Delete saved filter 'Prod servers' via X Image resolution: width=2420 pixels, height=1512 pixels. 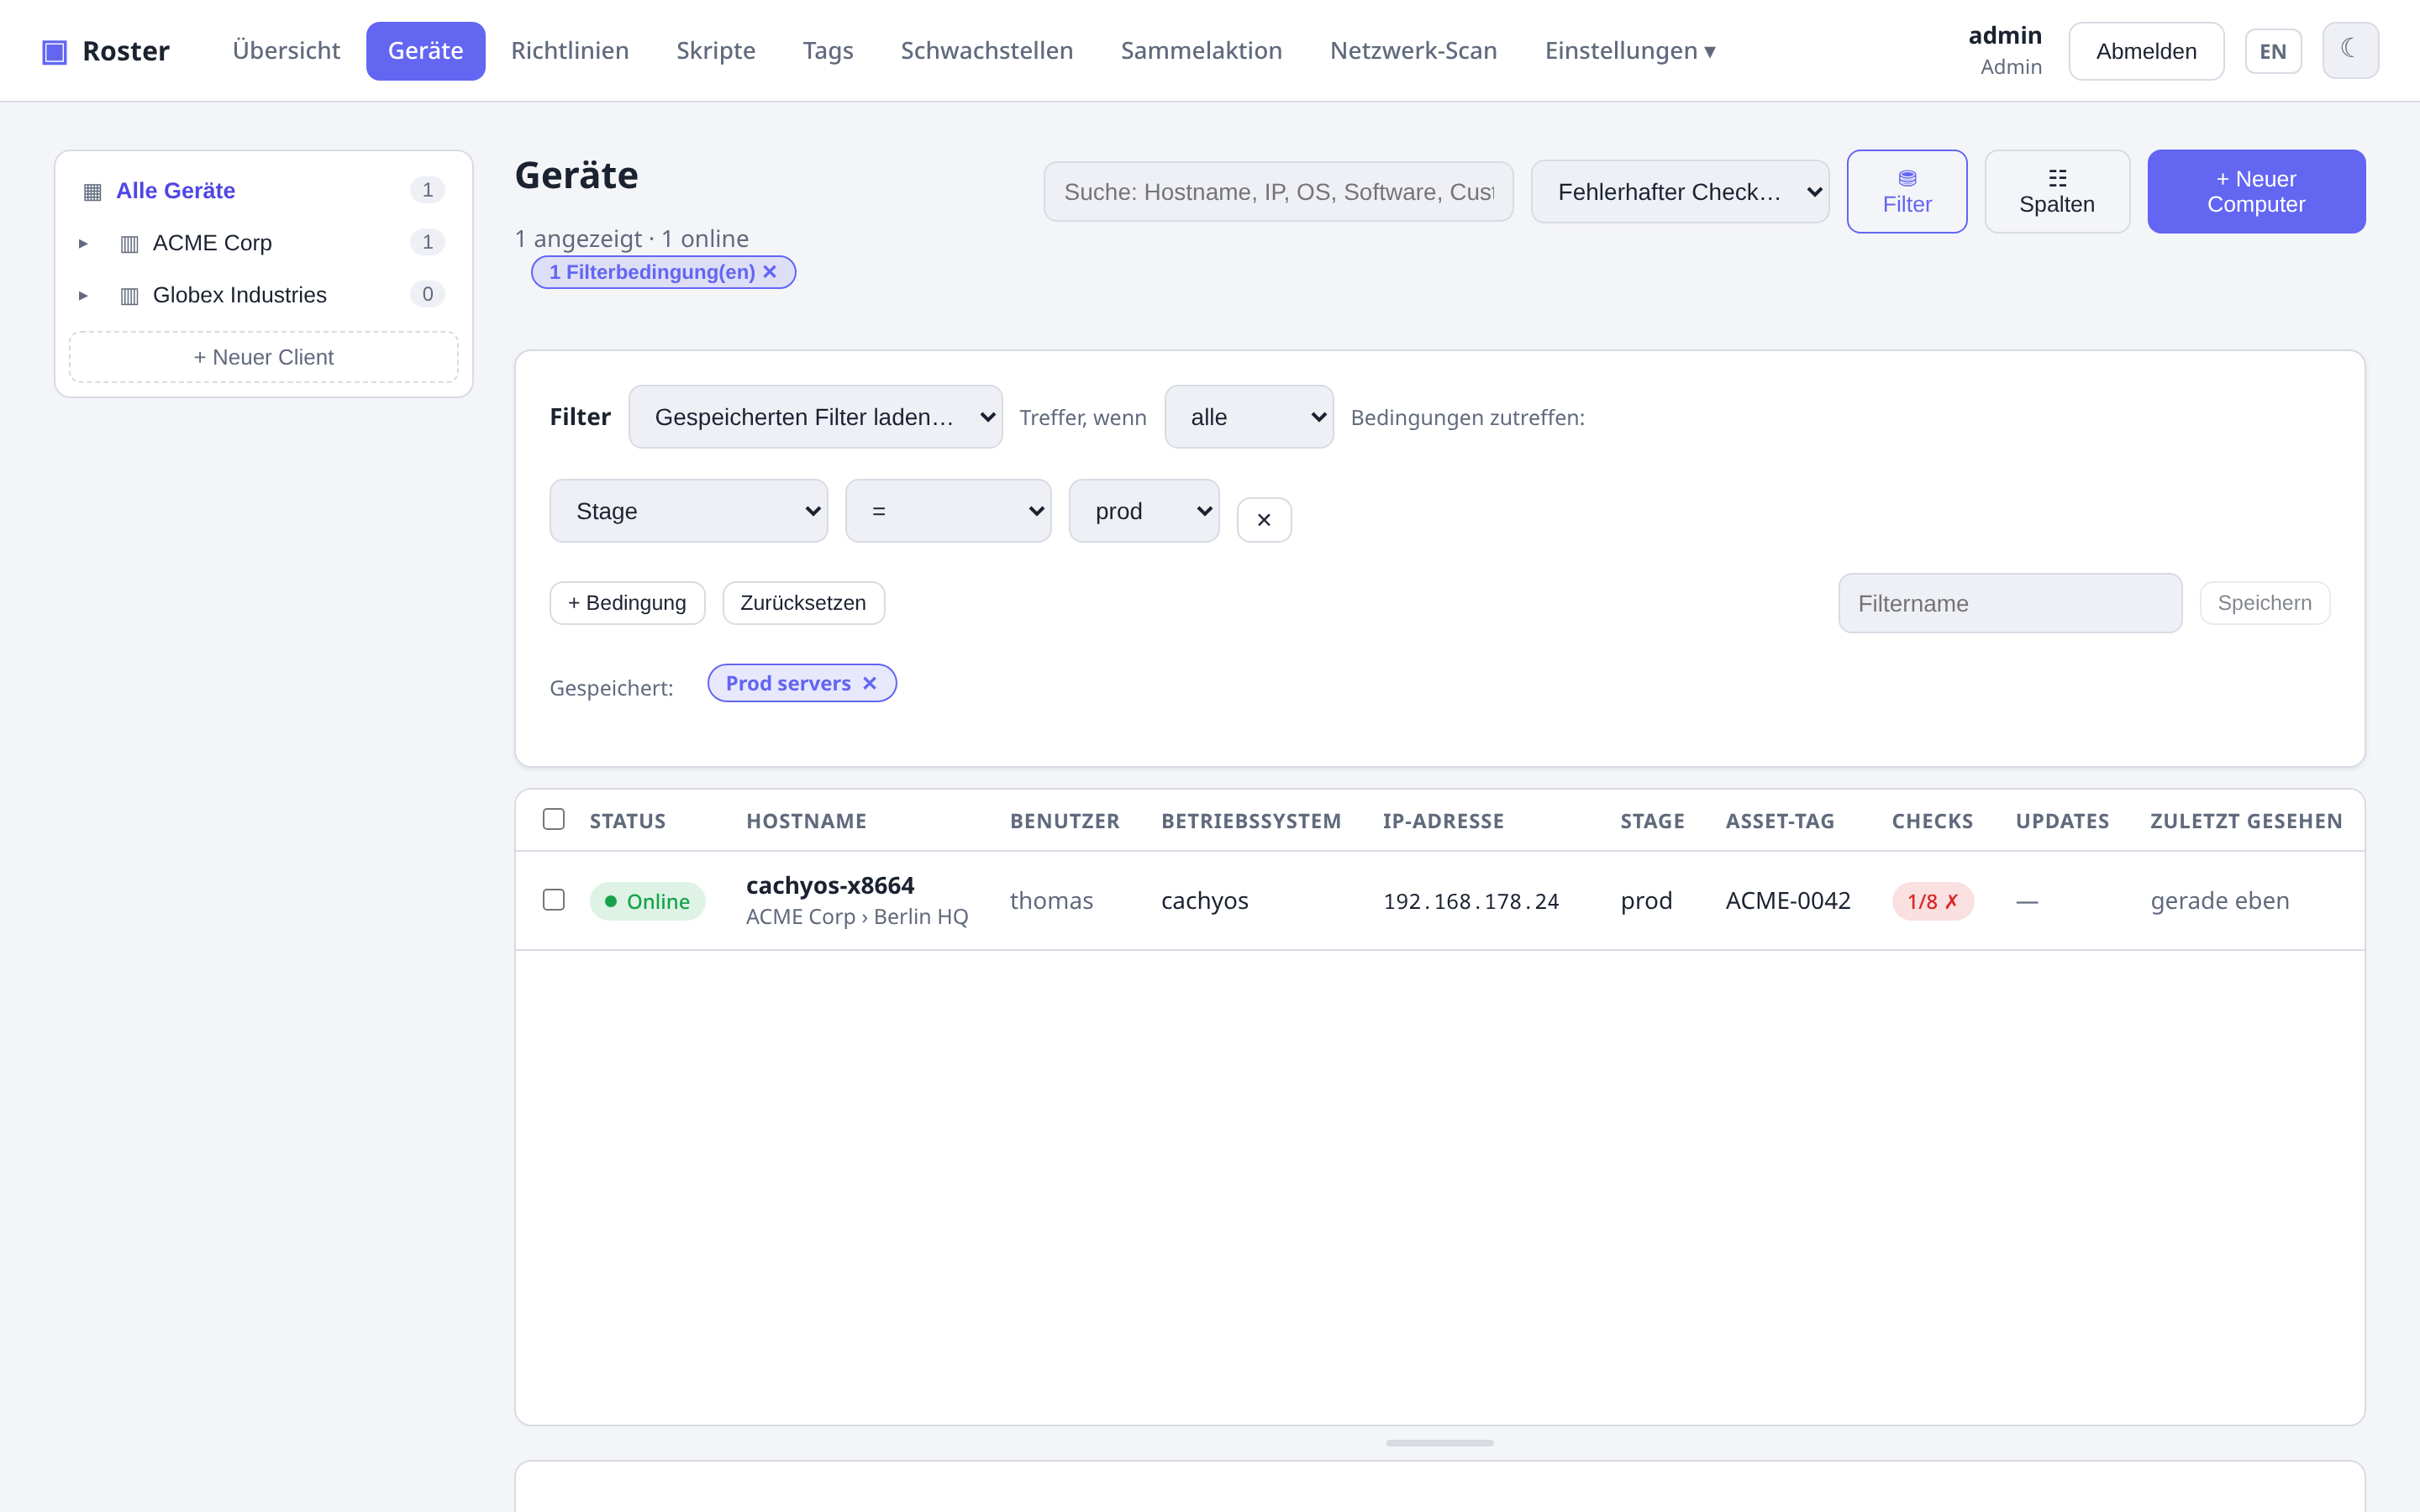[869, 683]
